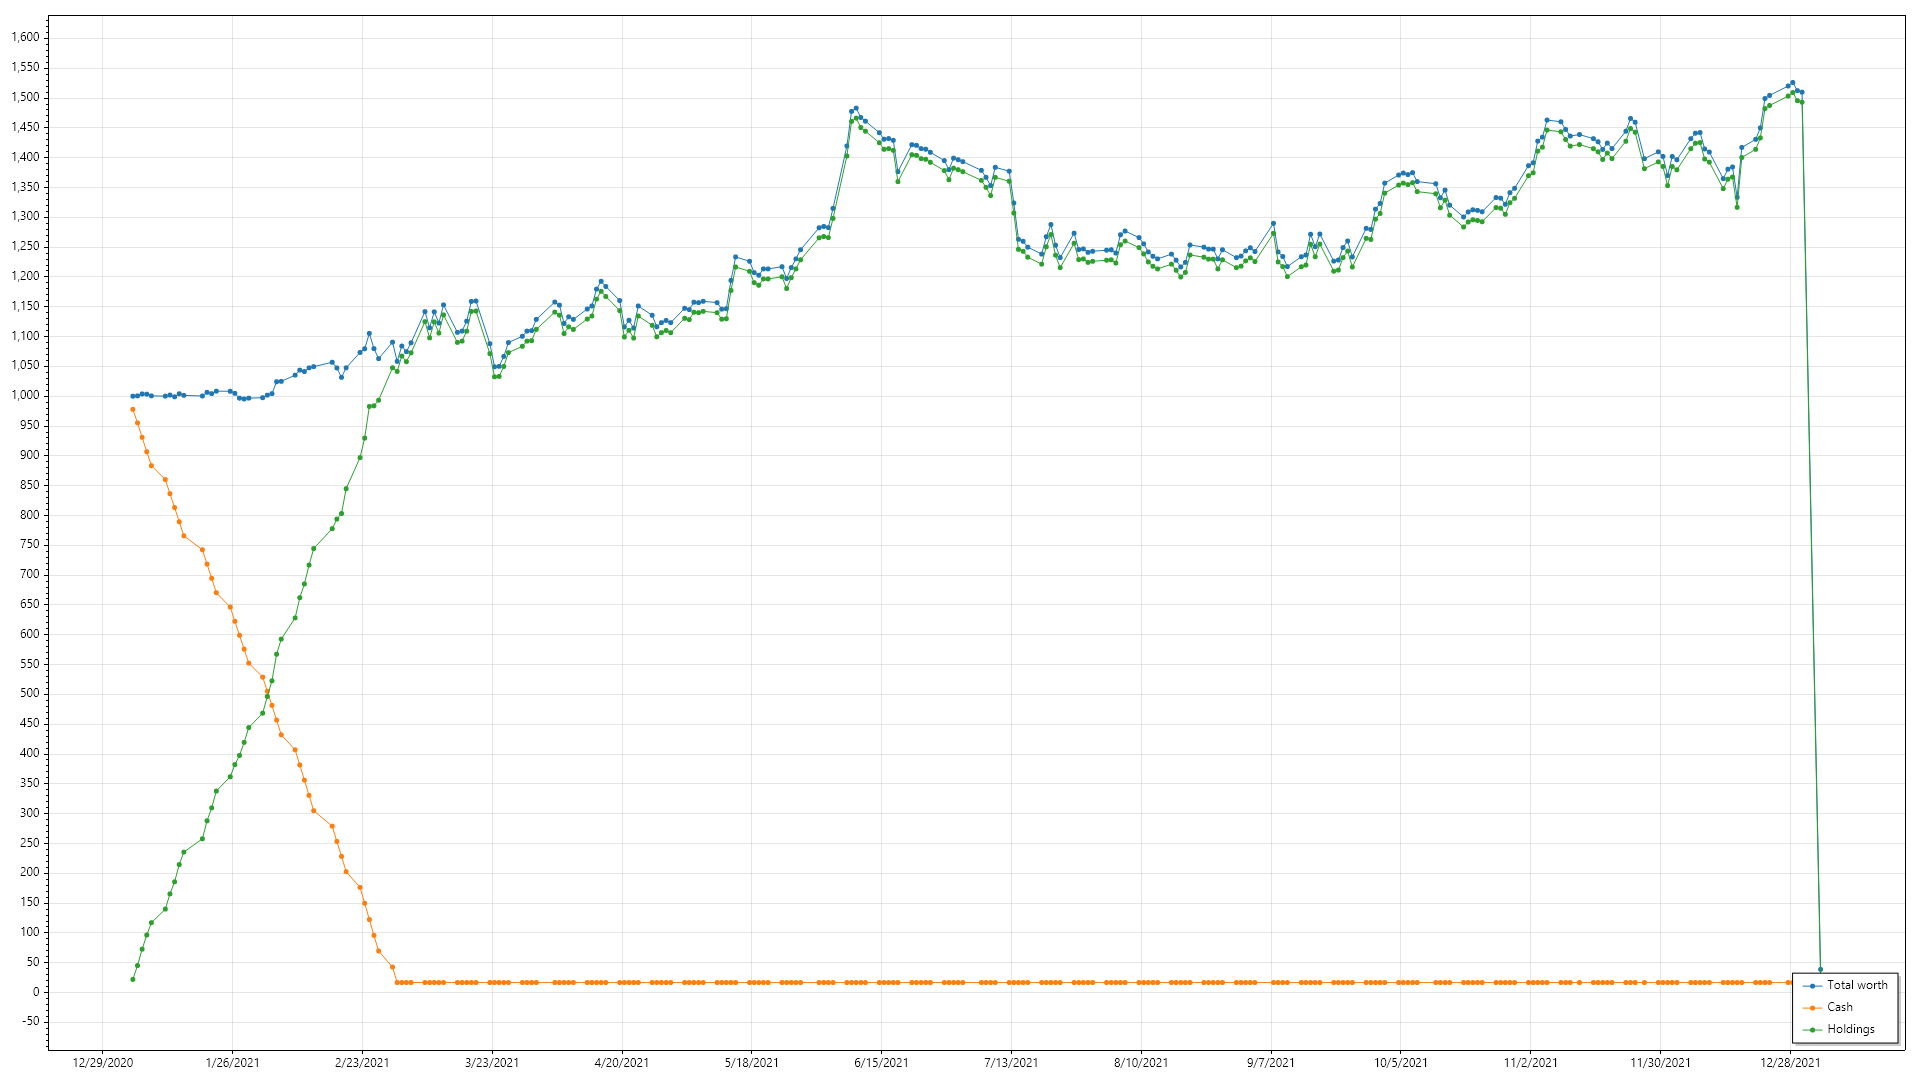Image resolution: width=1920 pixels, height=1080 pixels.
Task: Click the 450 value axis label
Action: [x=30, y=723]
